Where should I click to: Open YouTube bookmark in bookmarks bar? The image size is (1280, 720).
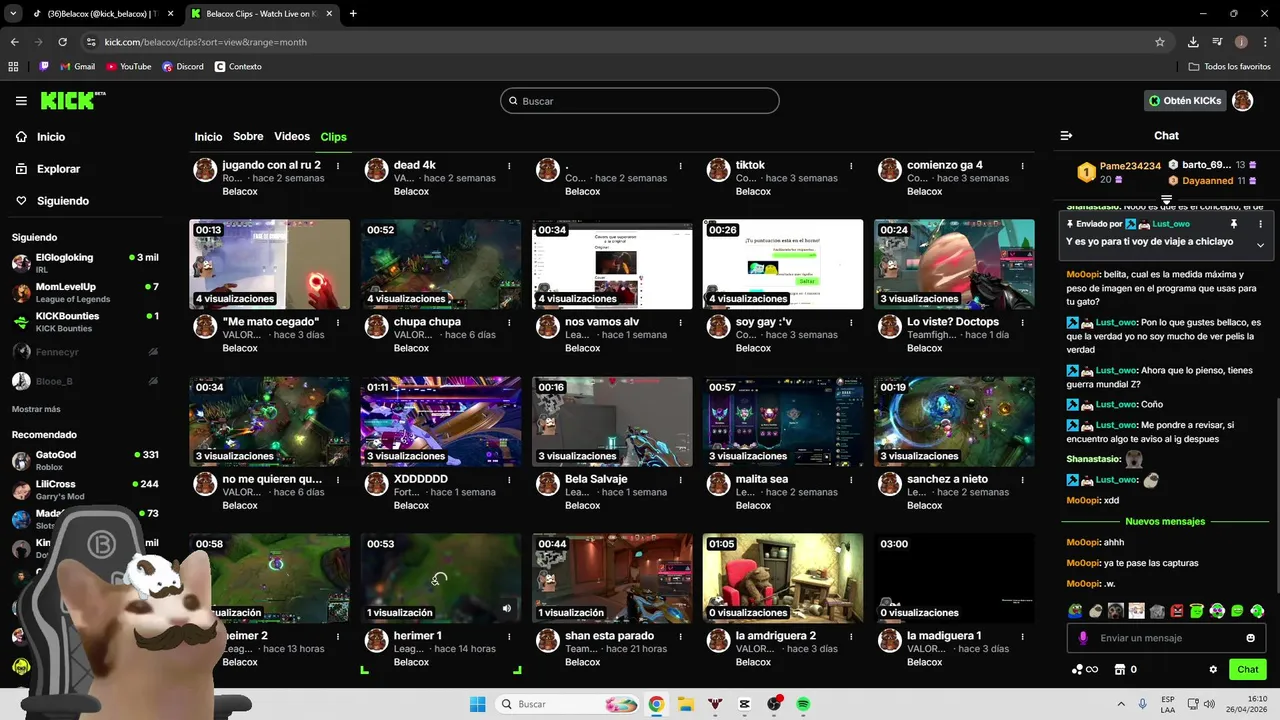[x=128, y=67]
